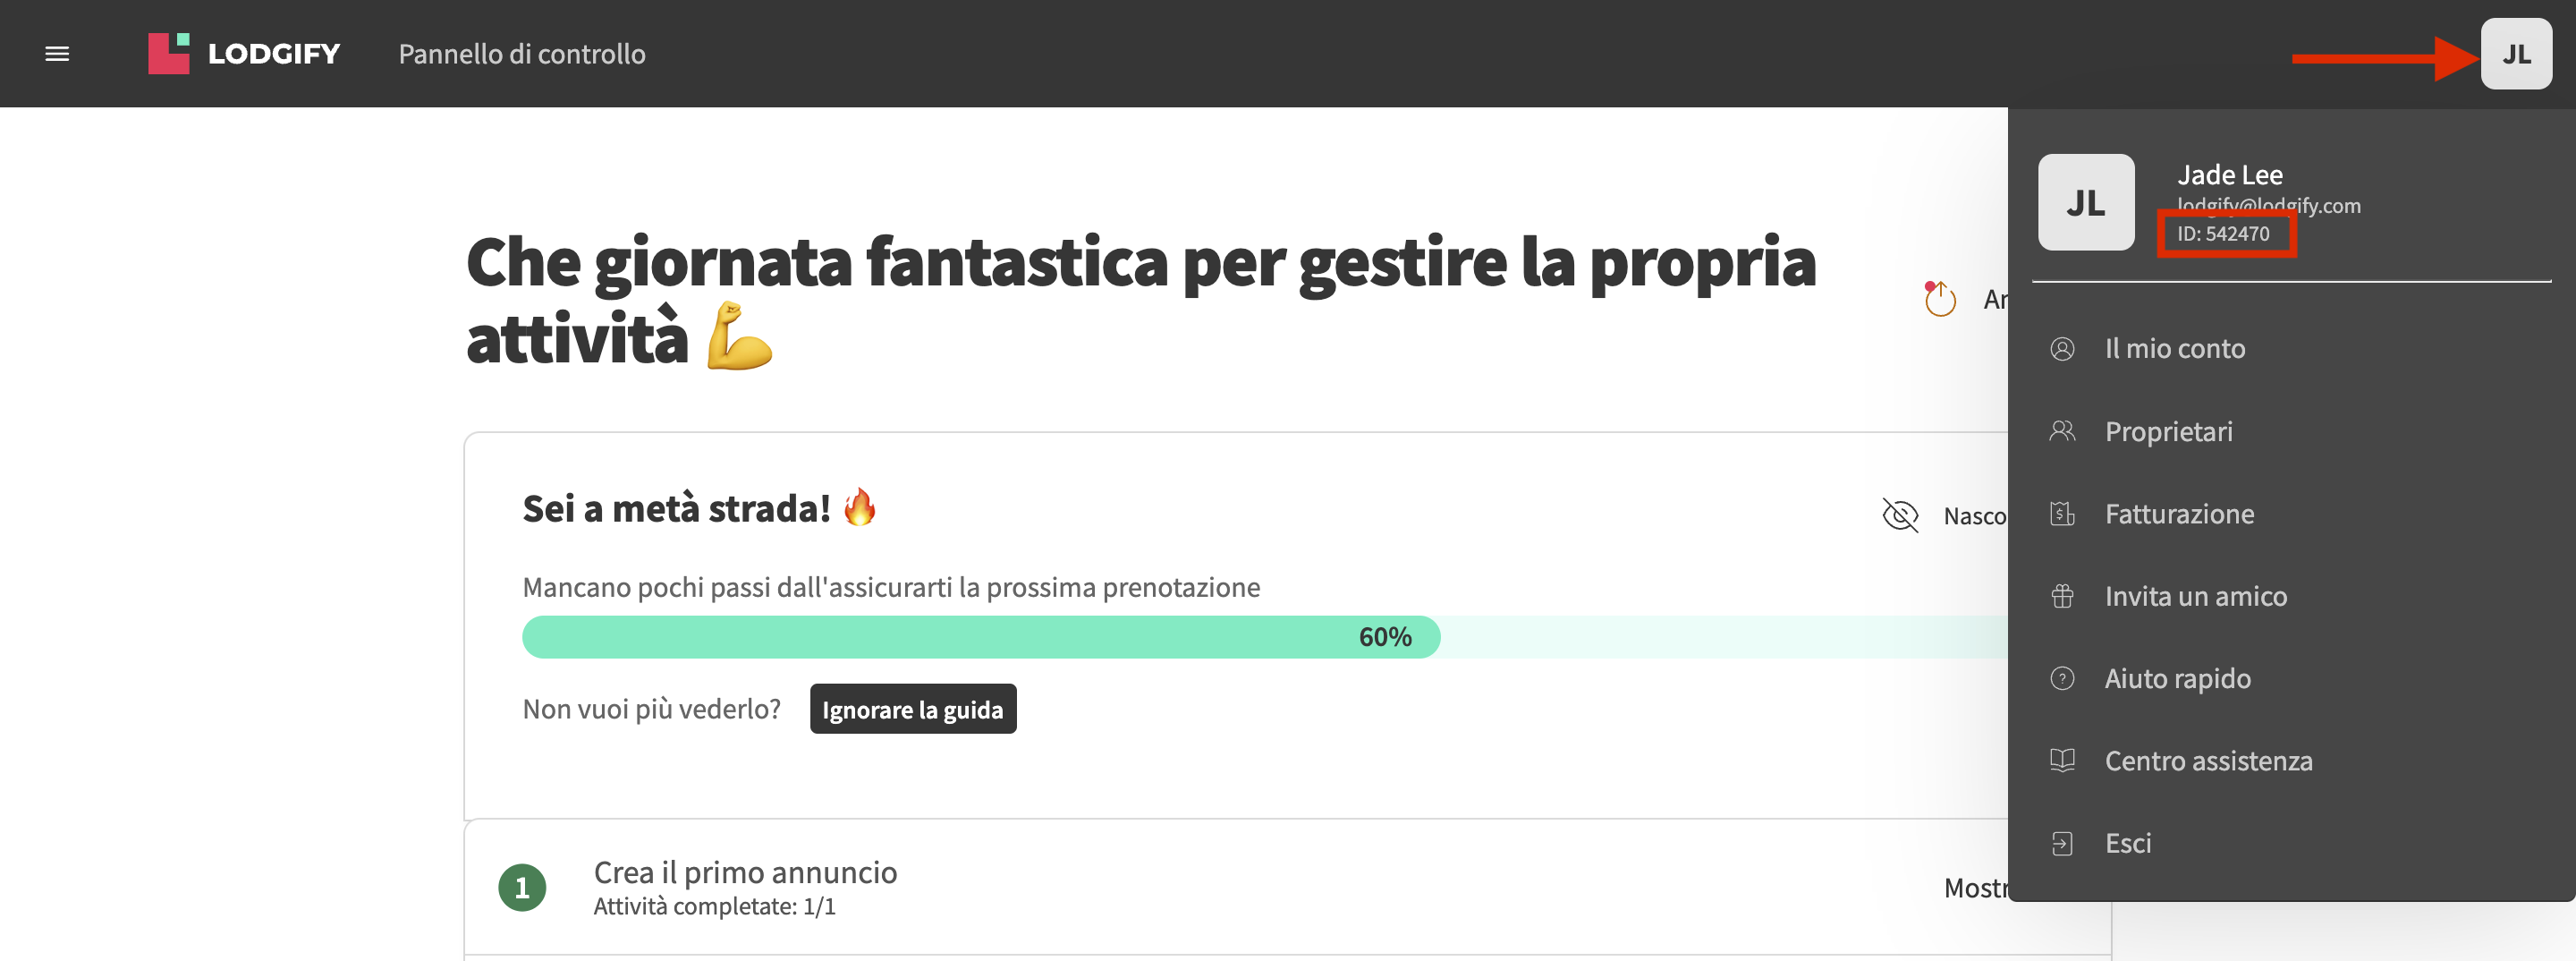Screen dimensions: 2576x961
Task: Open the hamburger navigation menu
Action: coord(57,54)
